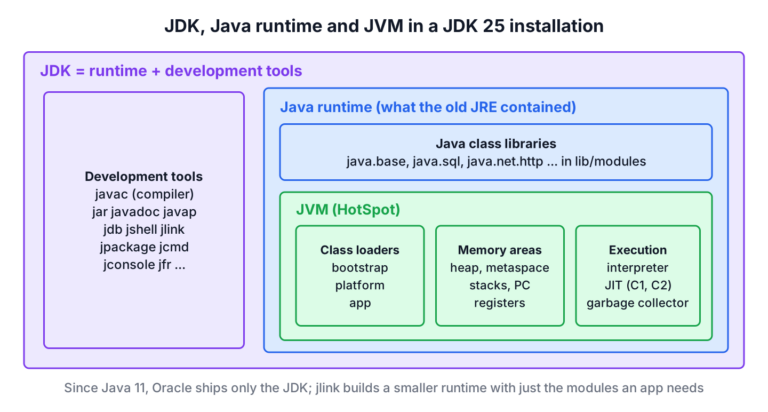
Task: Select 'garbage collector' under Execution
Action: point(638,303)
